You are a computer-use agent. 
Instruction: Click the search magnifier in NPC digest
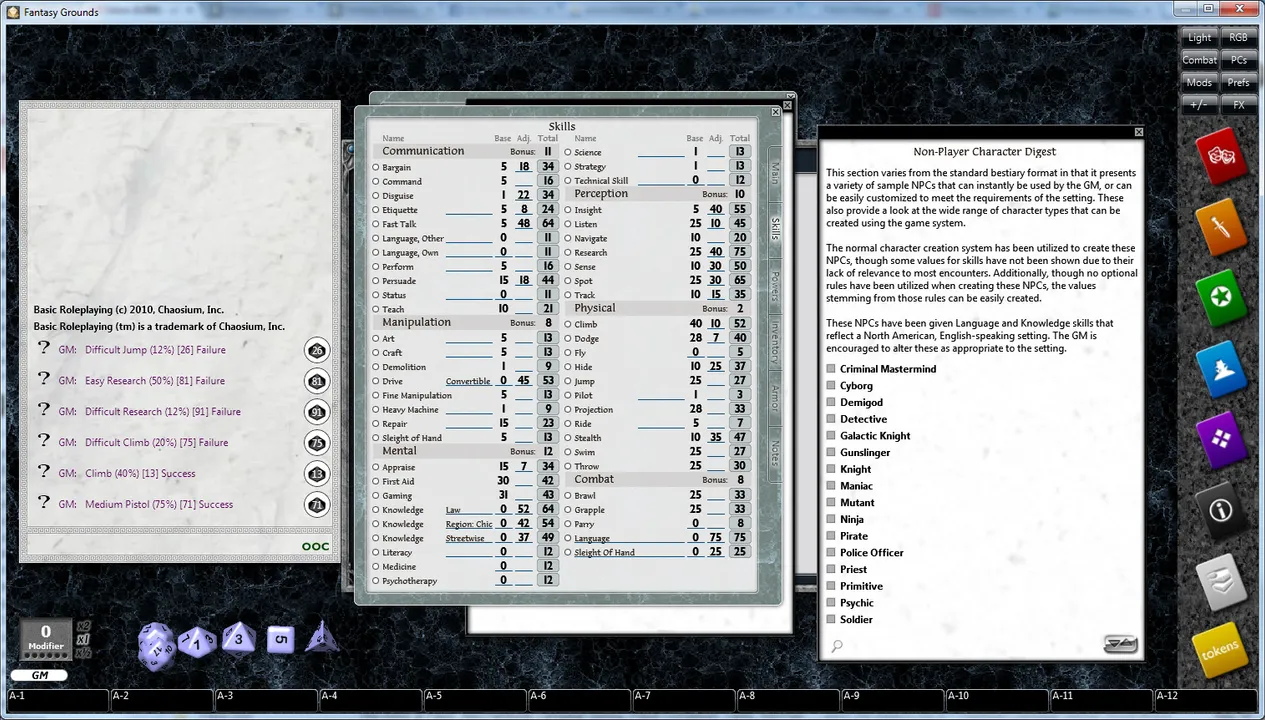[x=837, y=646]
